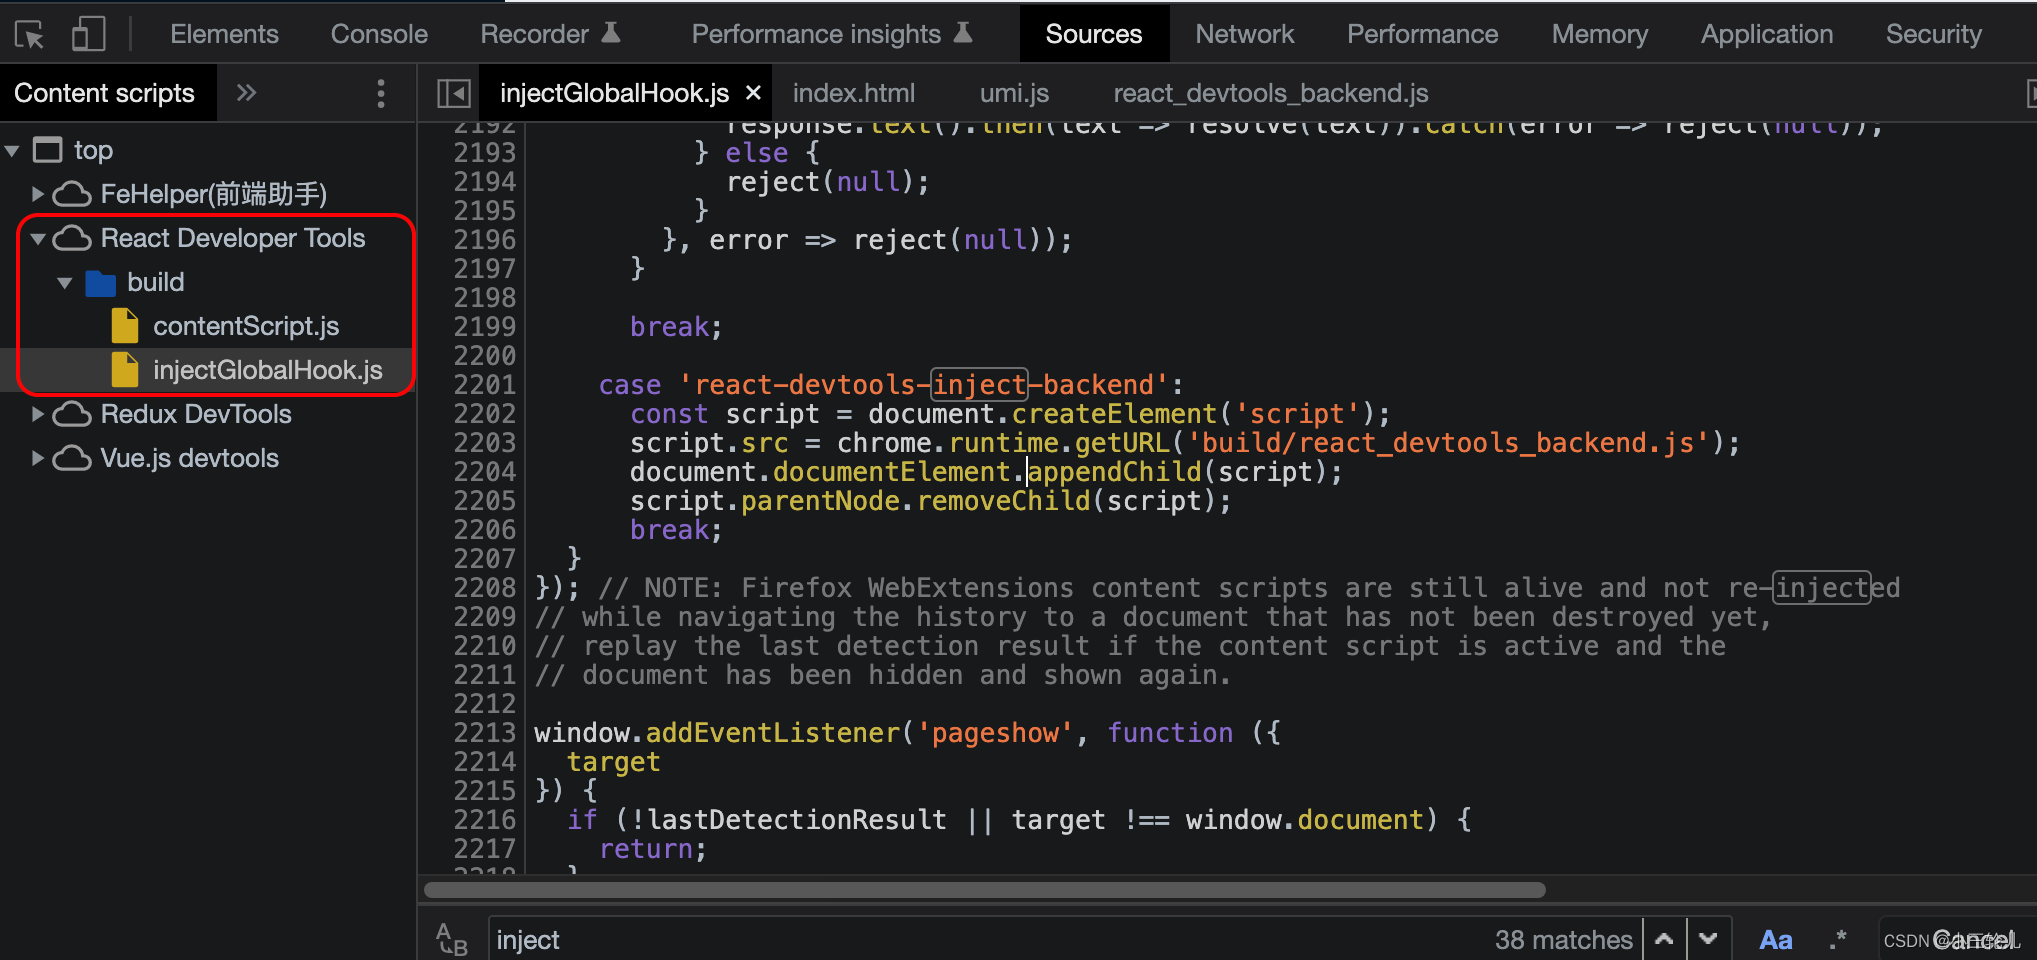Jump to the next search match

tap(1710, 938)
